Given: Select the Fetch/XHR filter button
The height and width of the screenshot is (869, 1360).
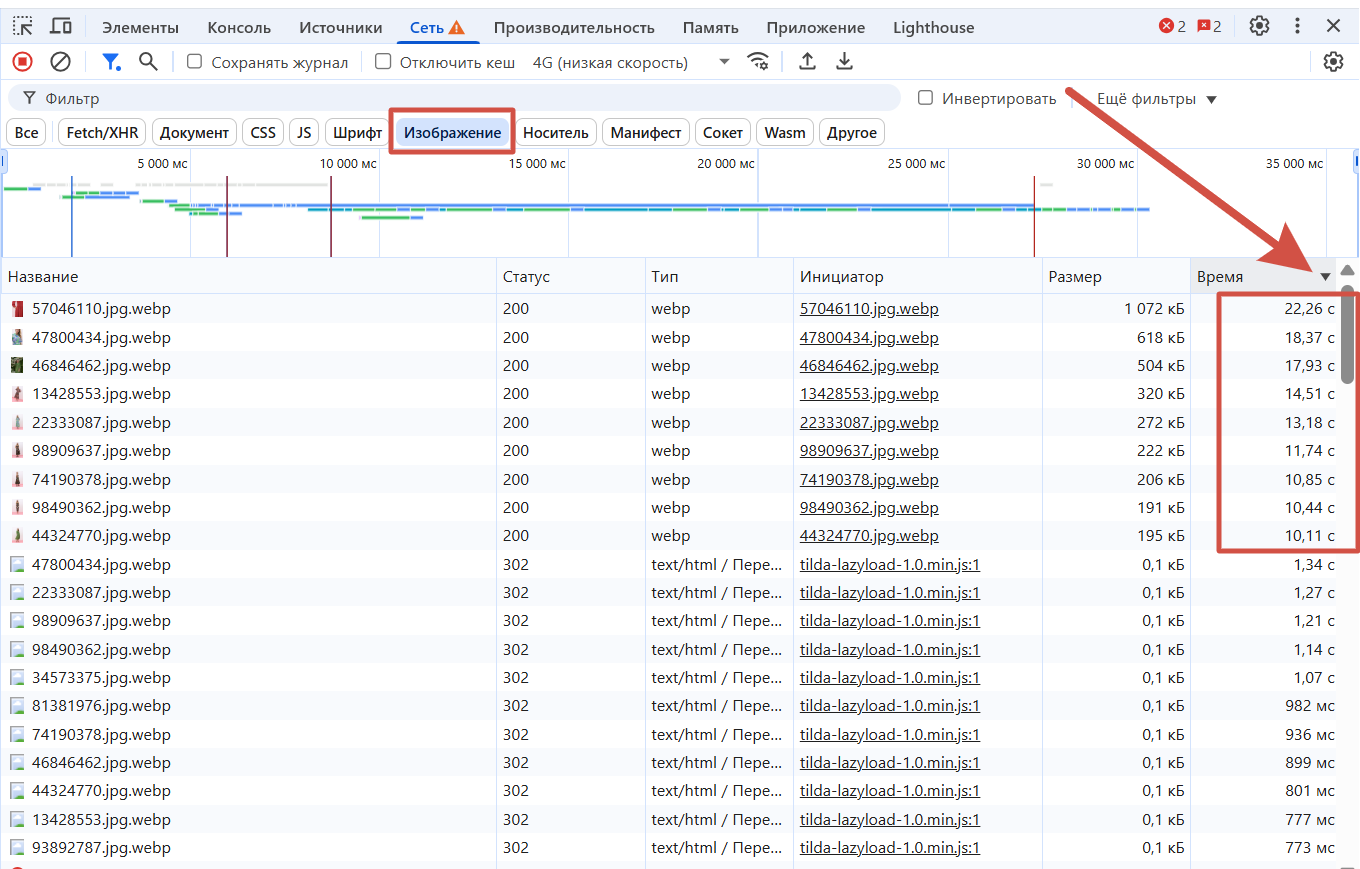Looking at the screenshot, I should [x=102, y=132].
